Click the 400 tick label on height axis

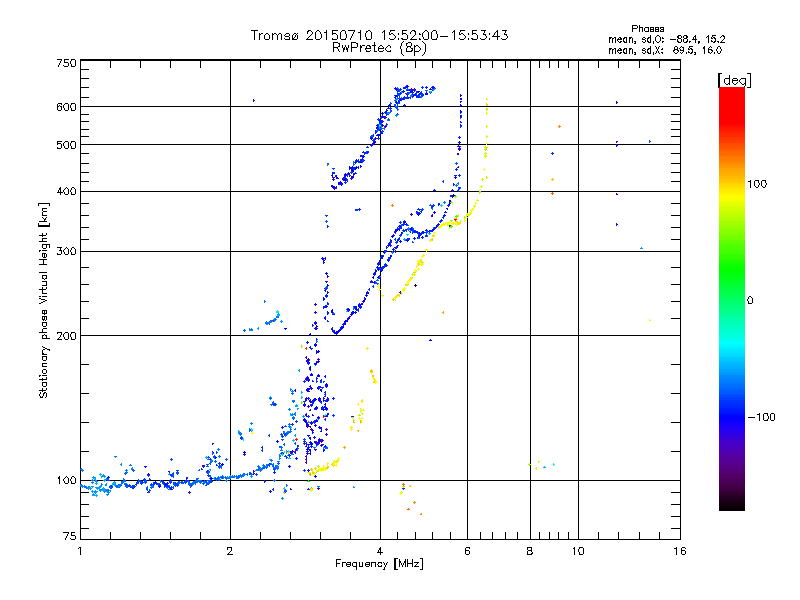(66, 191)
